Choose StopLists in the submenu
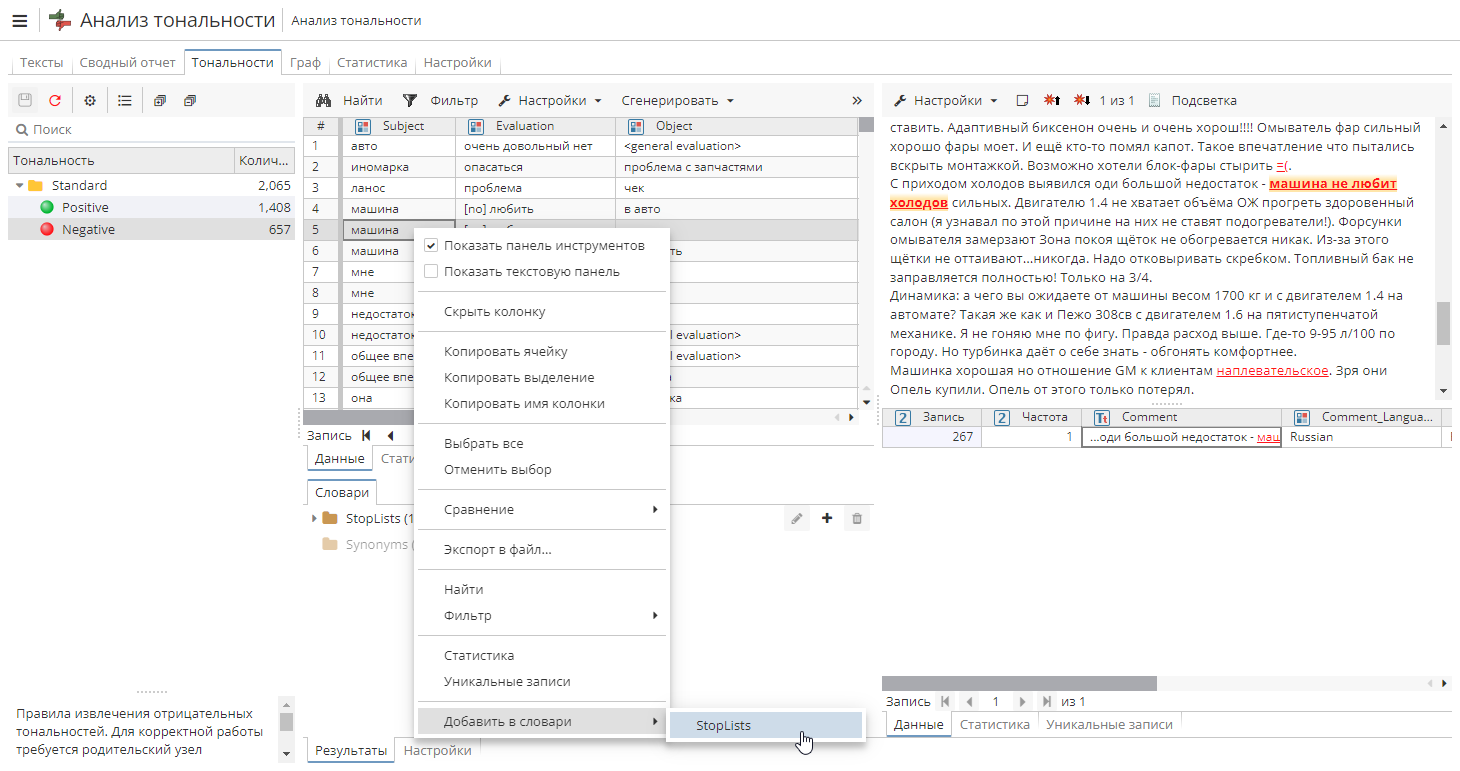The width and height of the screenshot is (1460, 771). 765,725
